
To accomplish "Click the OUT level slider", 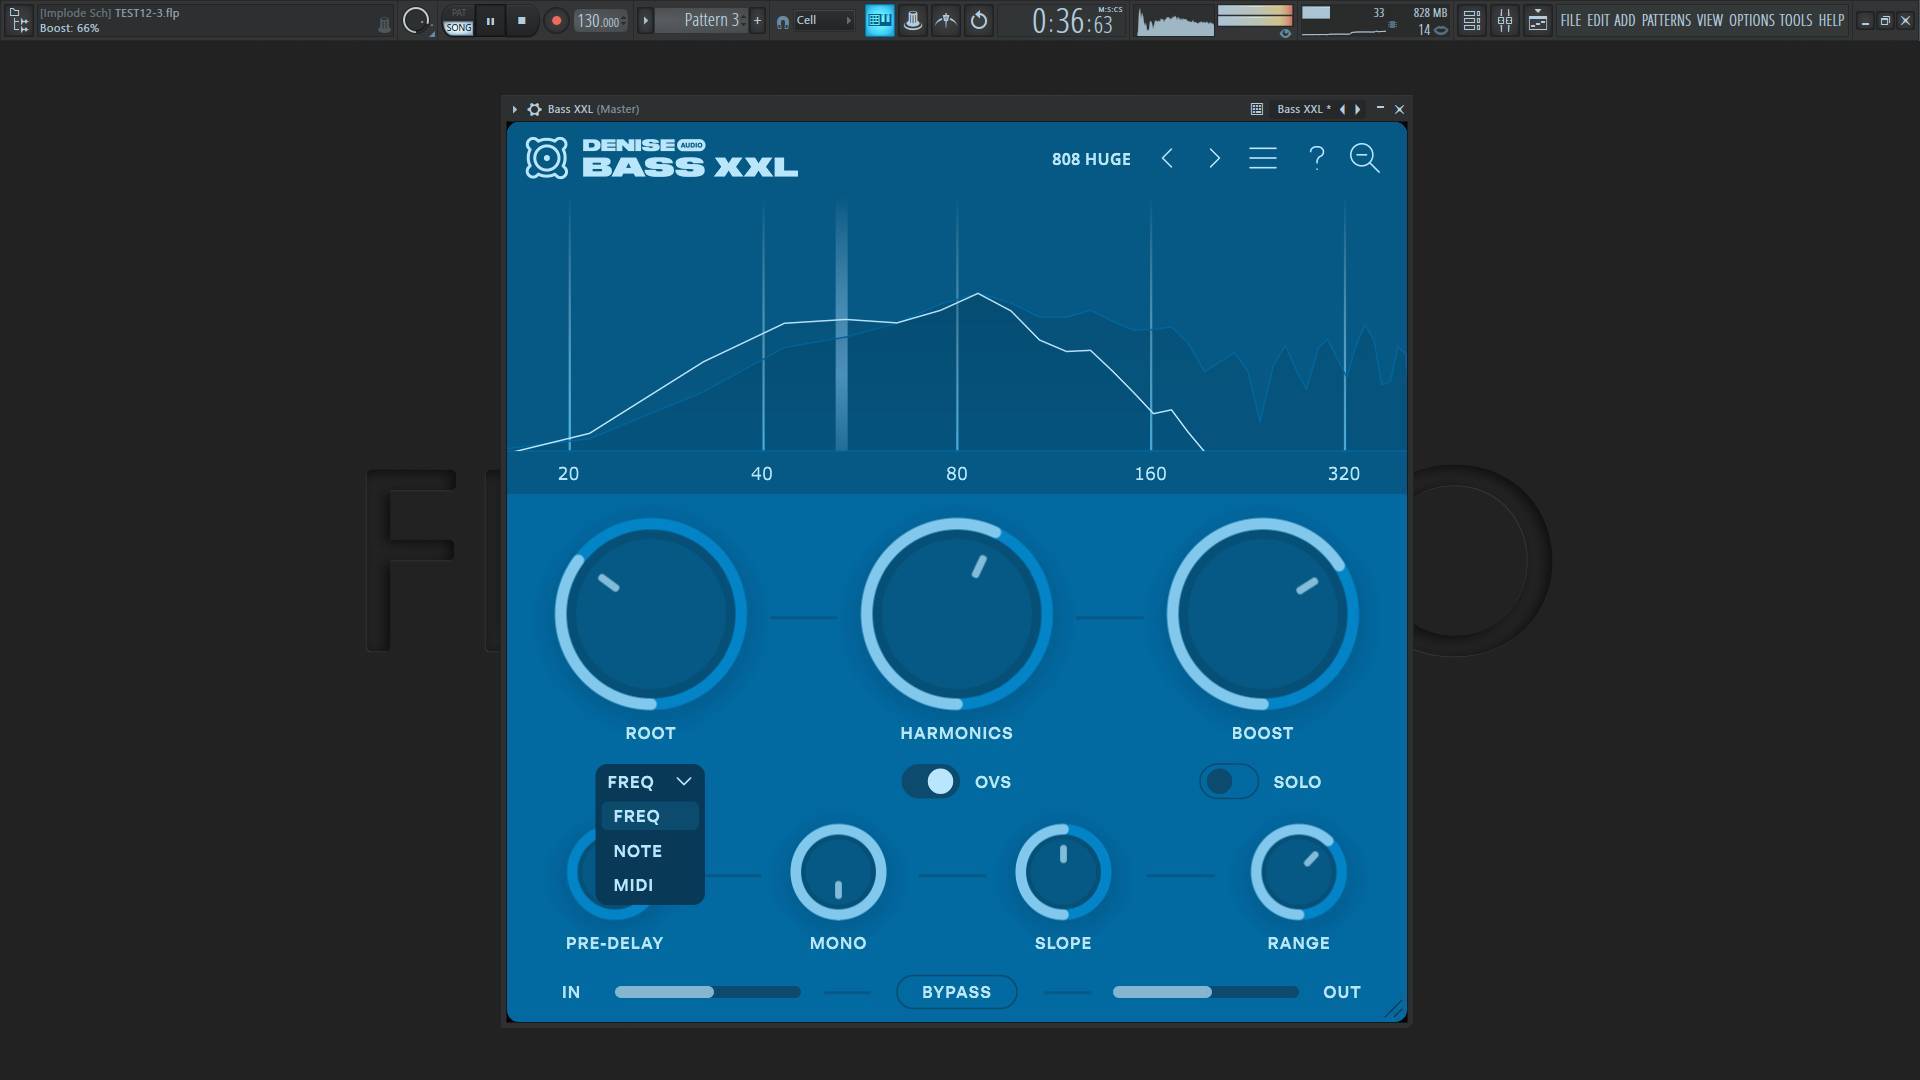I will coord(1205,992).
